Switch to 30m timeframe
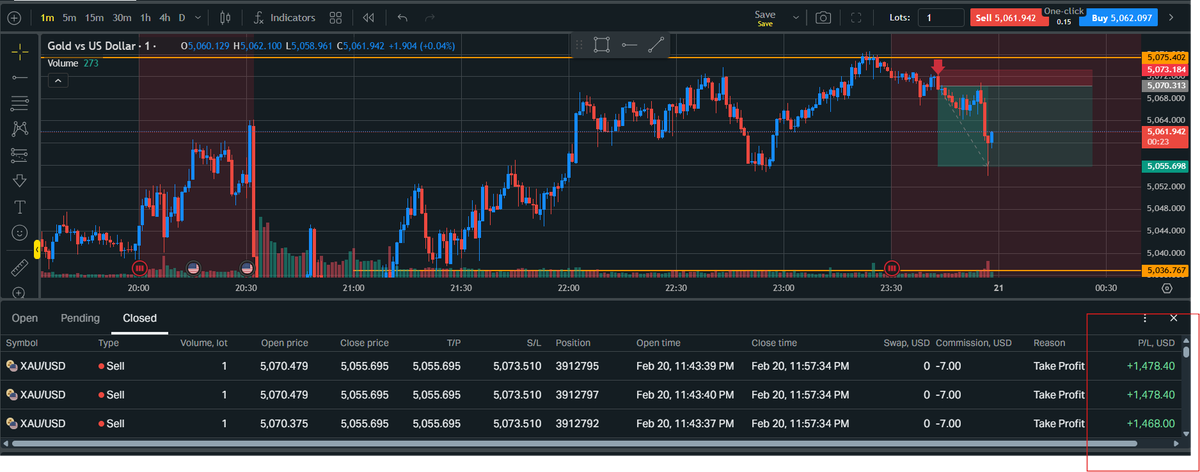This screenshot has width=1200, height=472. [122, 17]
